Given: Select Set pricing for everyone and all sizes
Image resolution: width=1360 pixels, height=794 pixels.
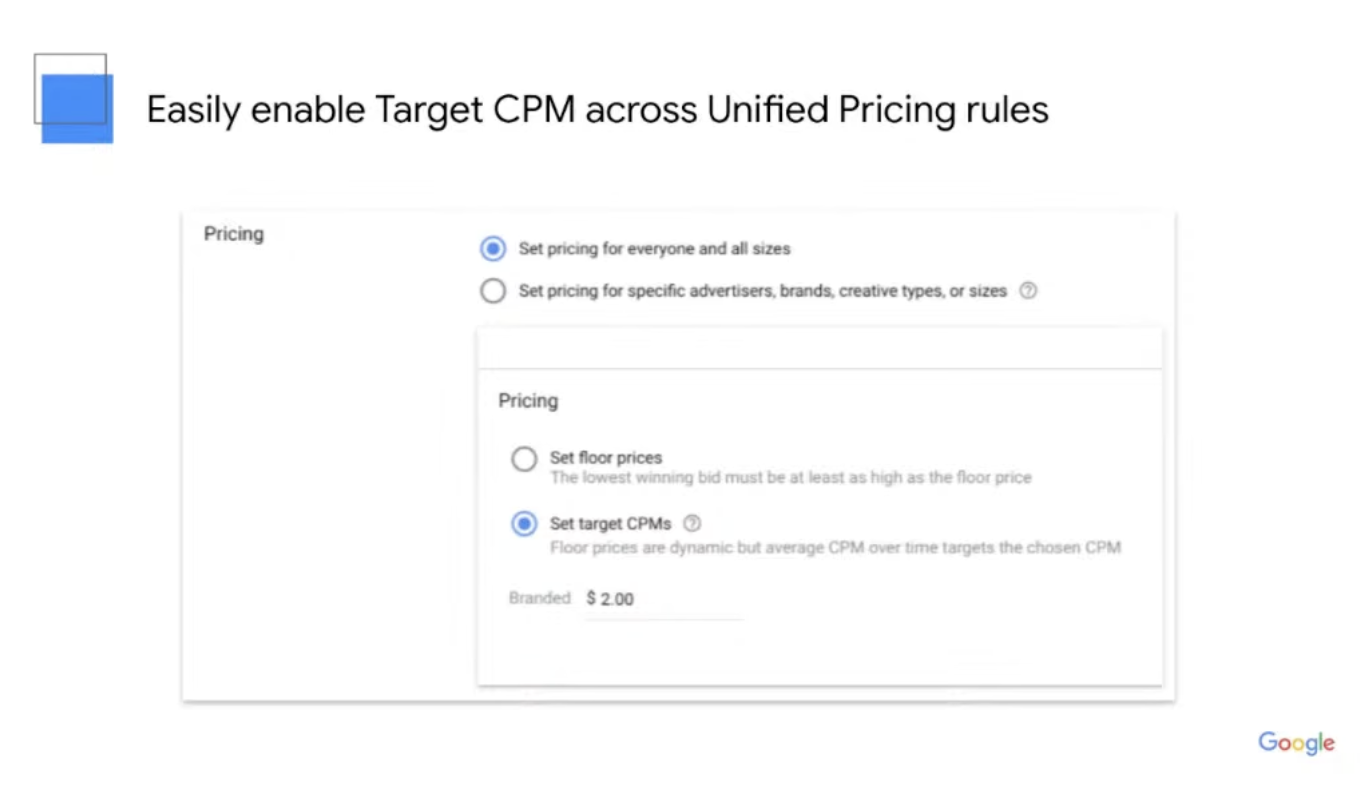Looking at the screenshot, I should click(492, 248).
